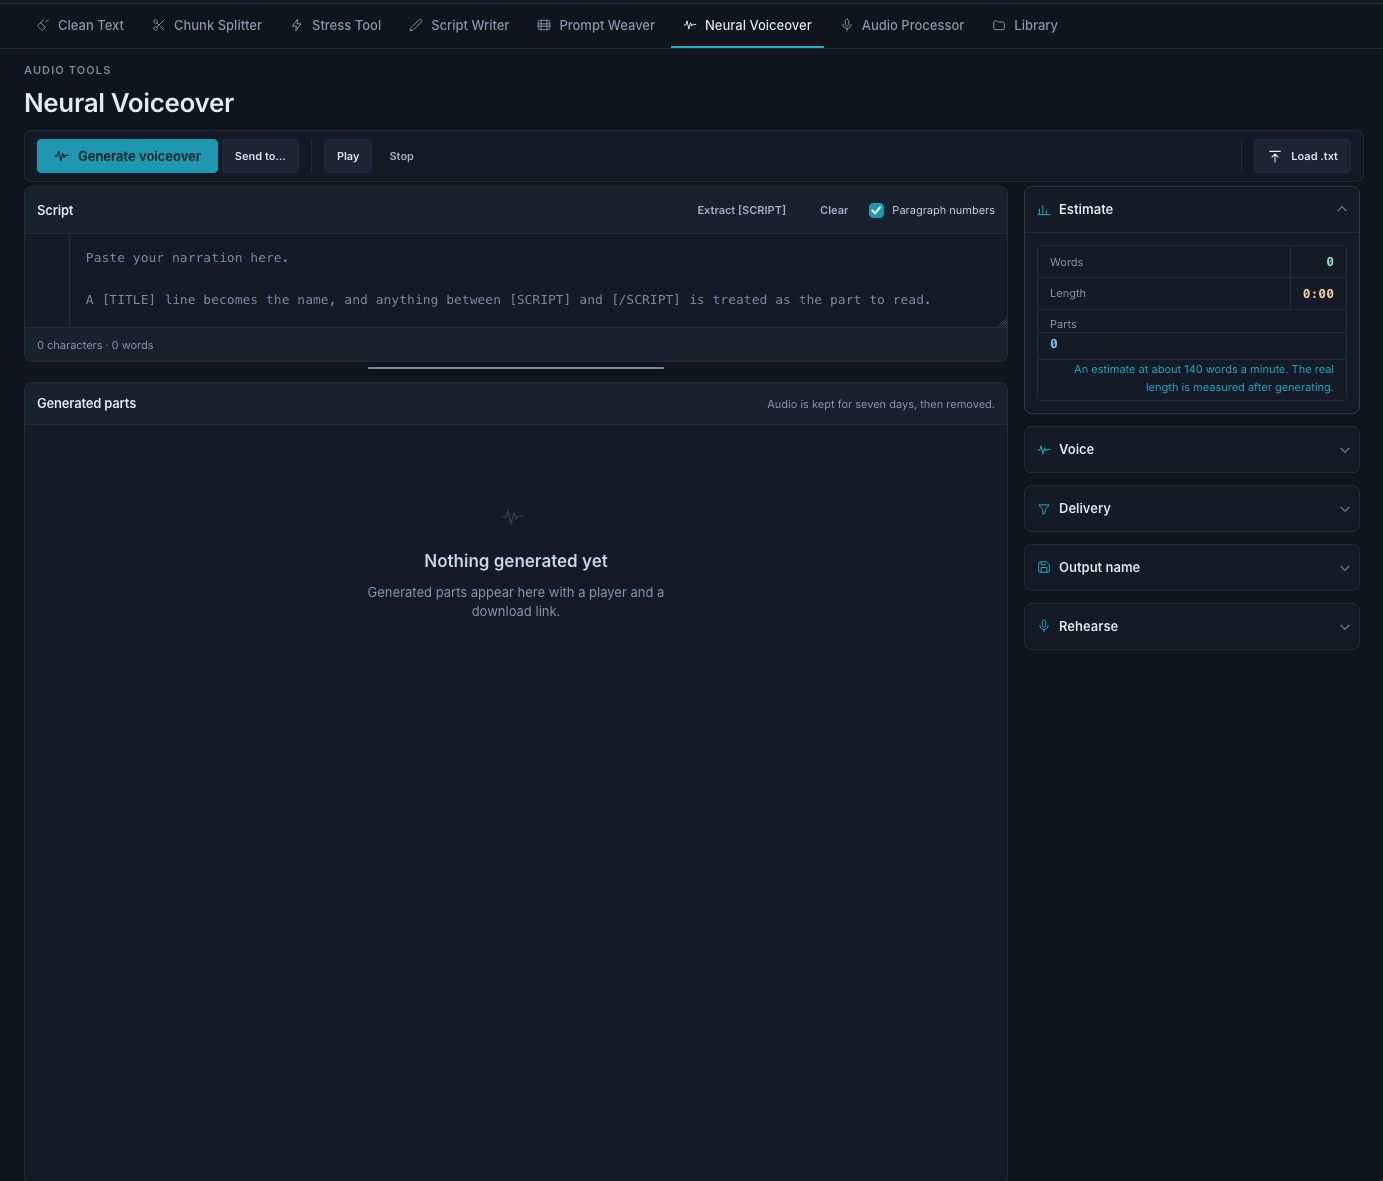Screen dimensions: 1383x1181
Task: Click the waveform icon above Nothing generated yet
Action: [x=513, y=517]
